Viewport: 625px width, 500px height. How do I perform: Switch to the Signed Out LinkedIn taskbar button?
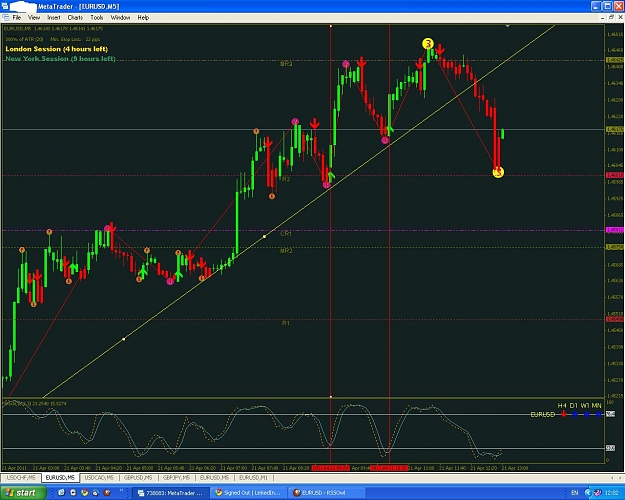coord(248,493)
